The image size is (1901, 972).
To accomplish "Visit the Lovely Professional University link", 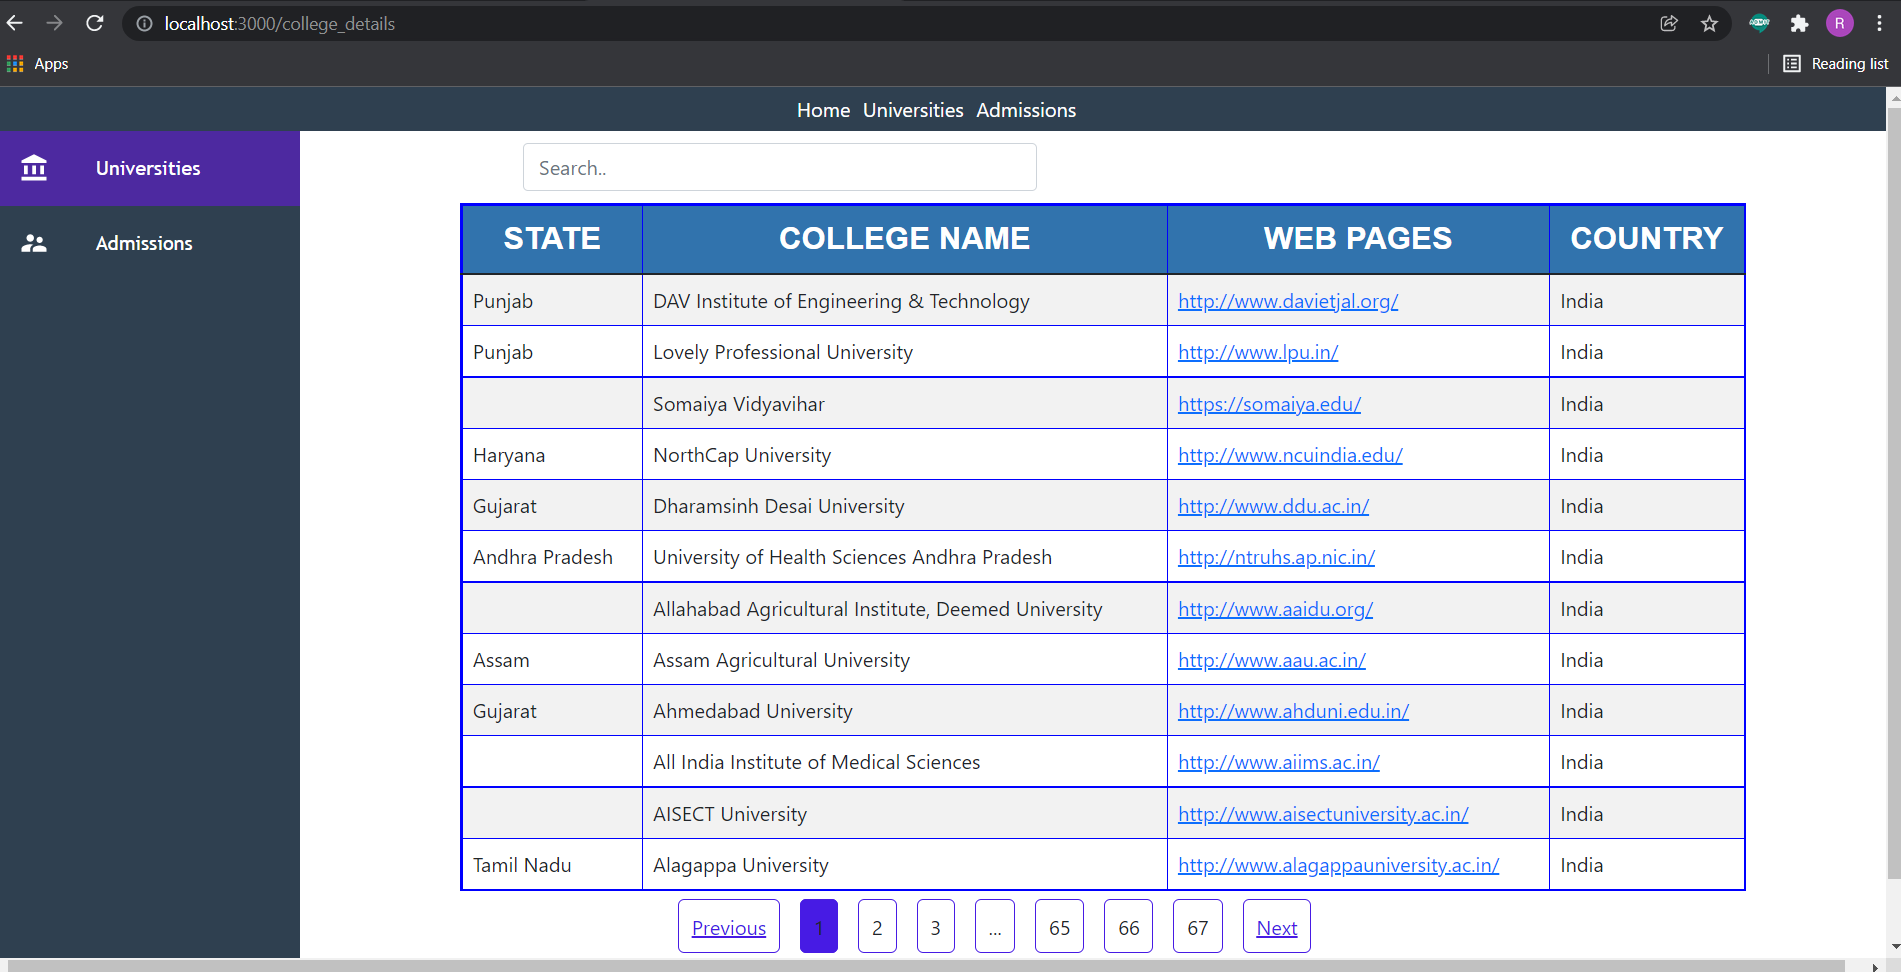I will coord(1257,352).
